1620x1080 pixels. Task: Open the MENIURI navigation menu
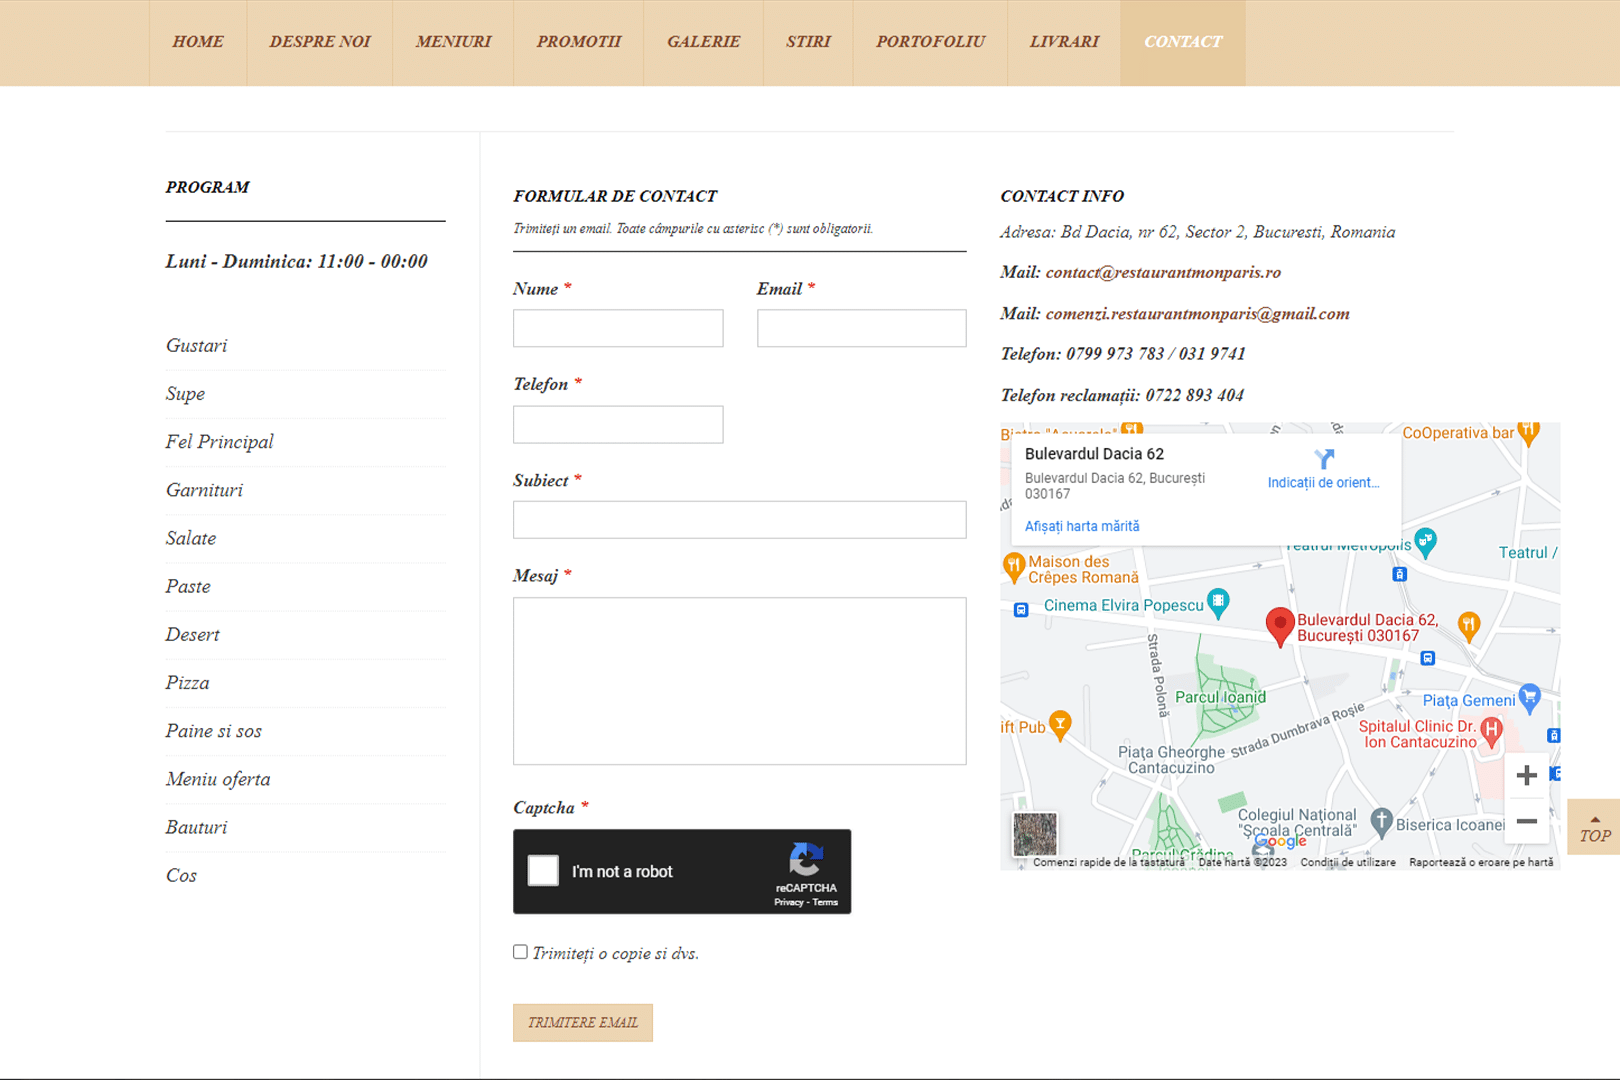coord(453,42)
